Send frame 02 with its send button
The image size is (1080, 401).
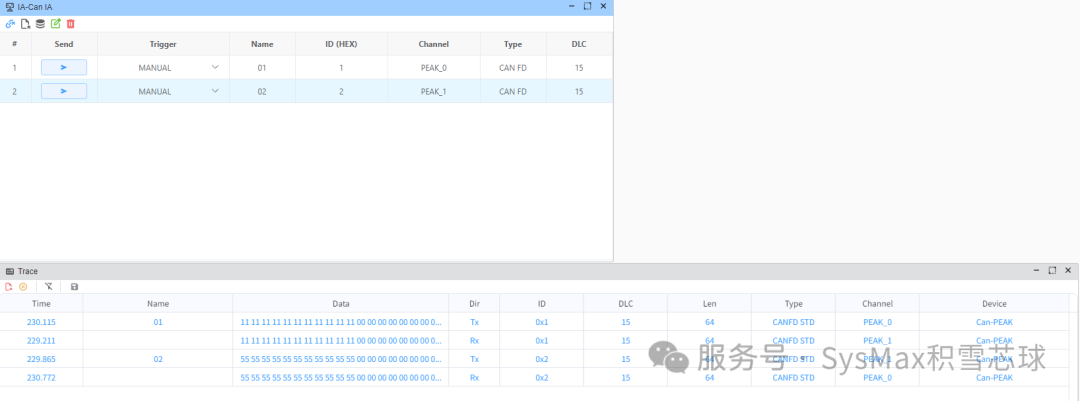click(64, 91)
